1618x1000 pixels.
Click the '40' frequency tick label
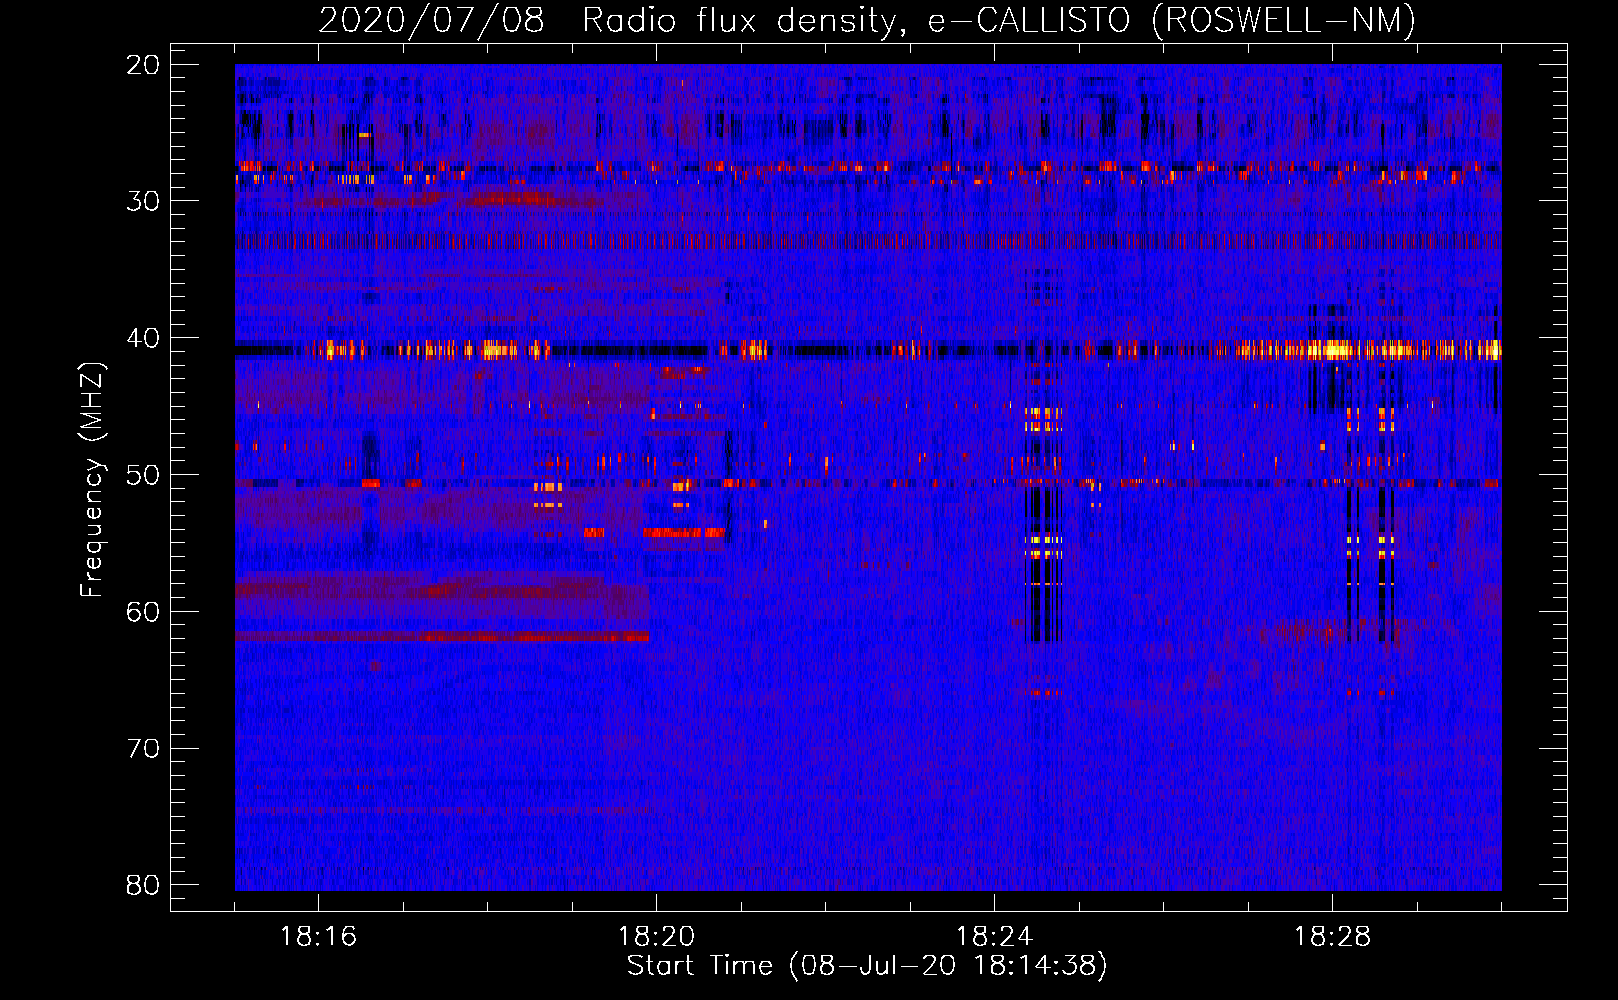coord(143,338)
